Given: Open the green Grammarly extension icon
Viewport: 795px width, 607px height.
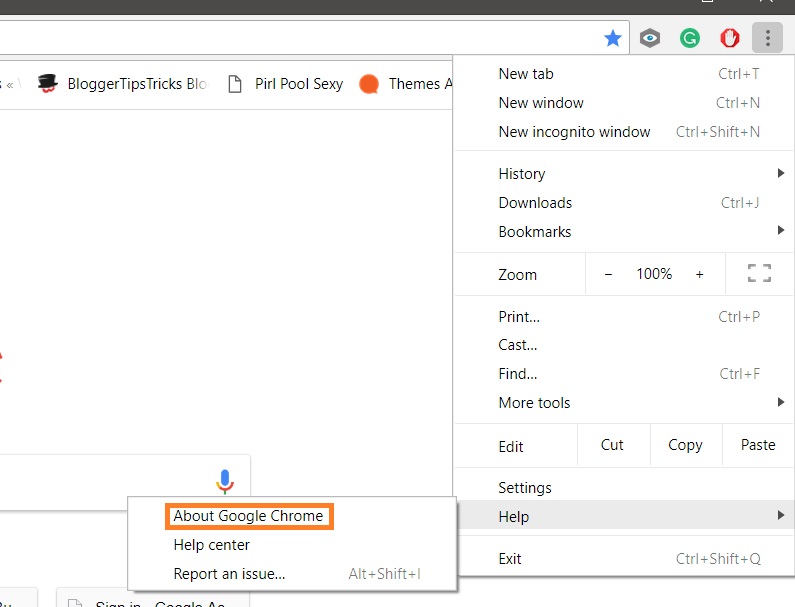Looking at the screenshot, I should click(690, 38).
